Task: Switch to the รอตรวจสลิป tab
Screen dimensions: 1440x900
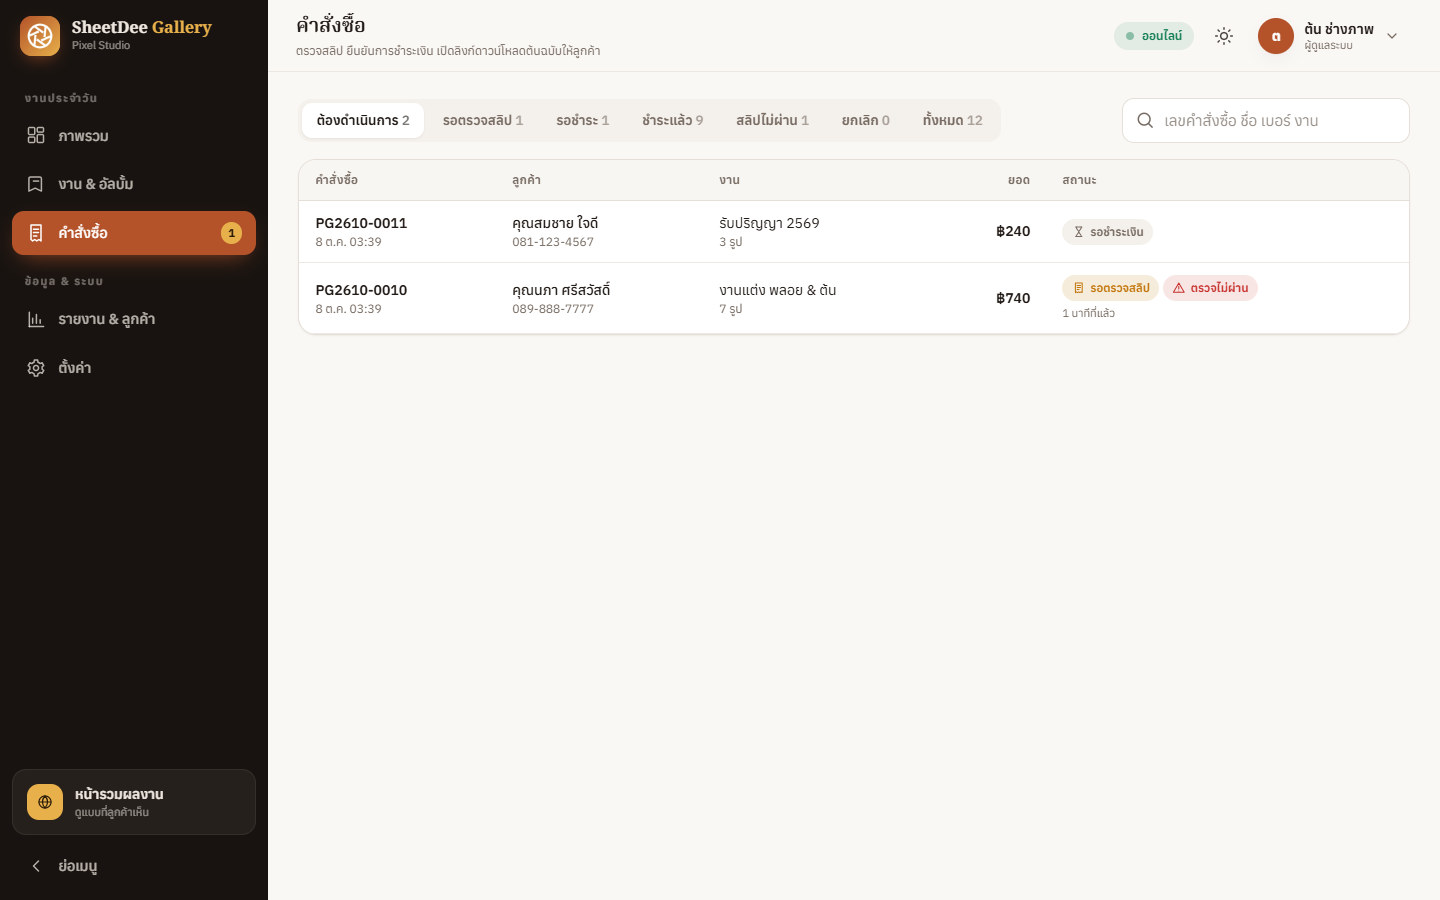Action: point(483,120)
